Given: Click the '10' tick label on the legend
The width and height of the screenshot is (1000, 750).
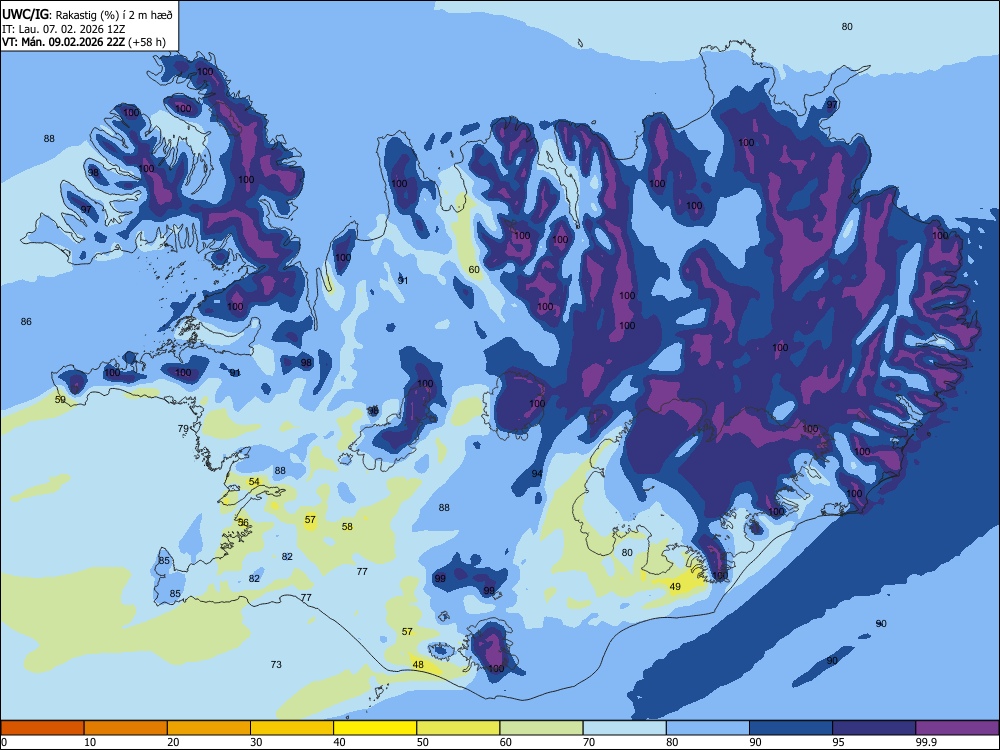Looking at the screenshot, I should 90,742.
